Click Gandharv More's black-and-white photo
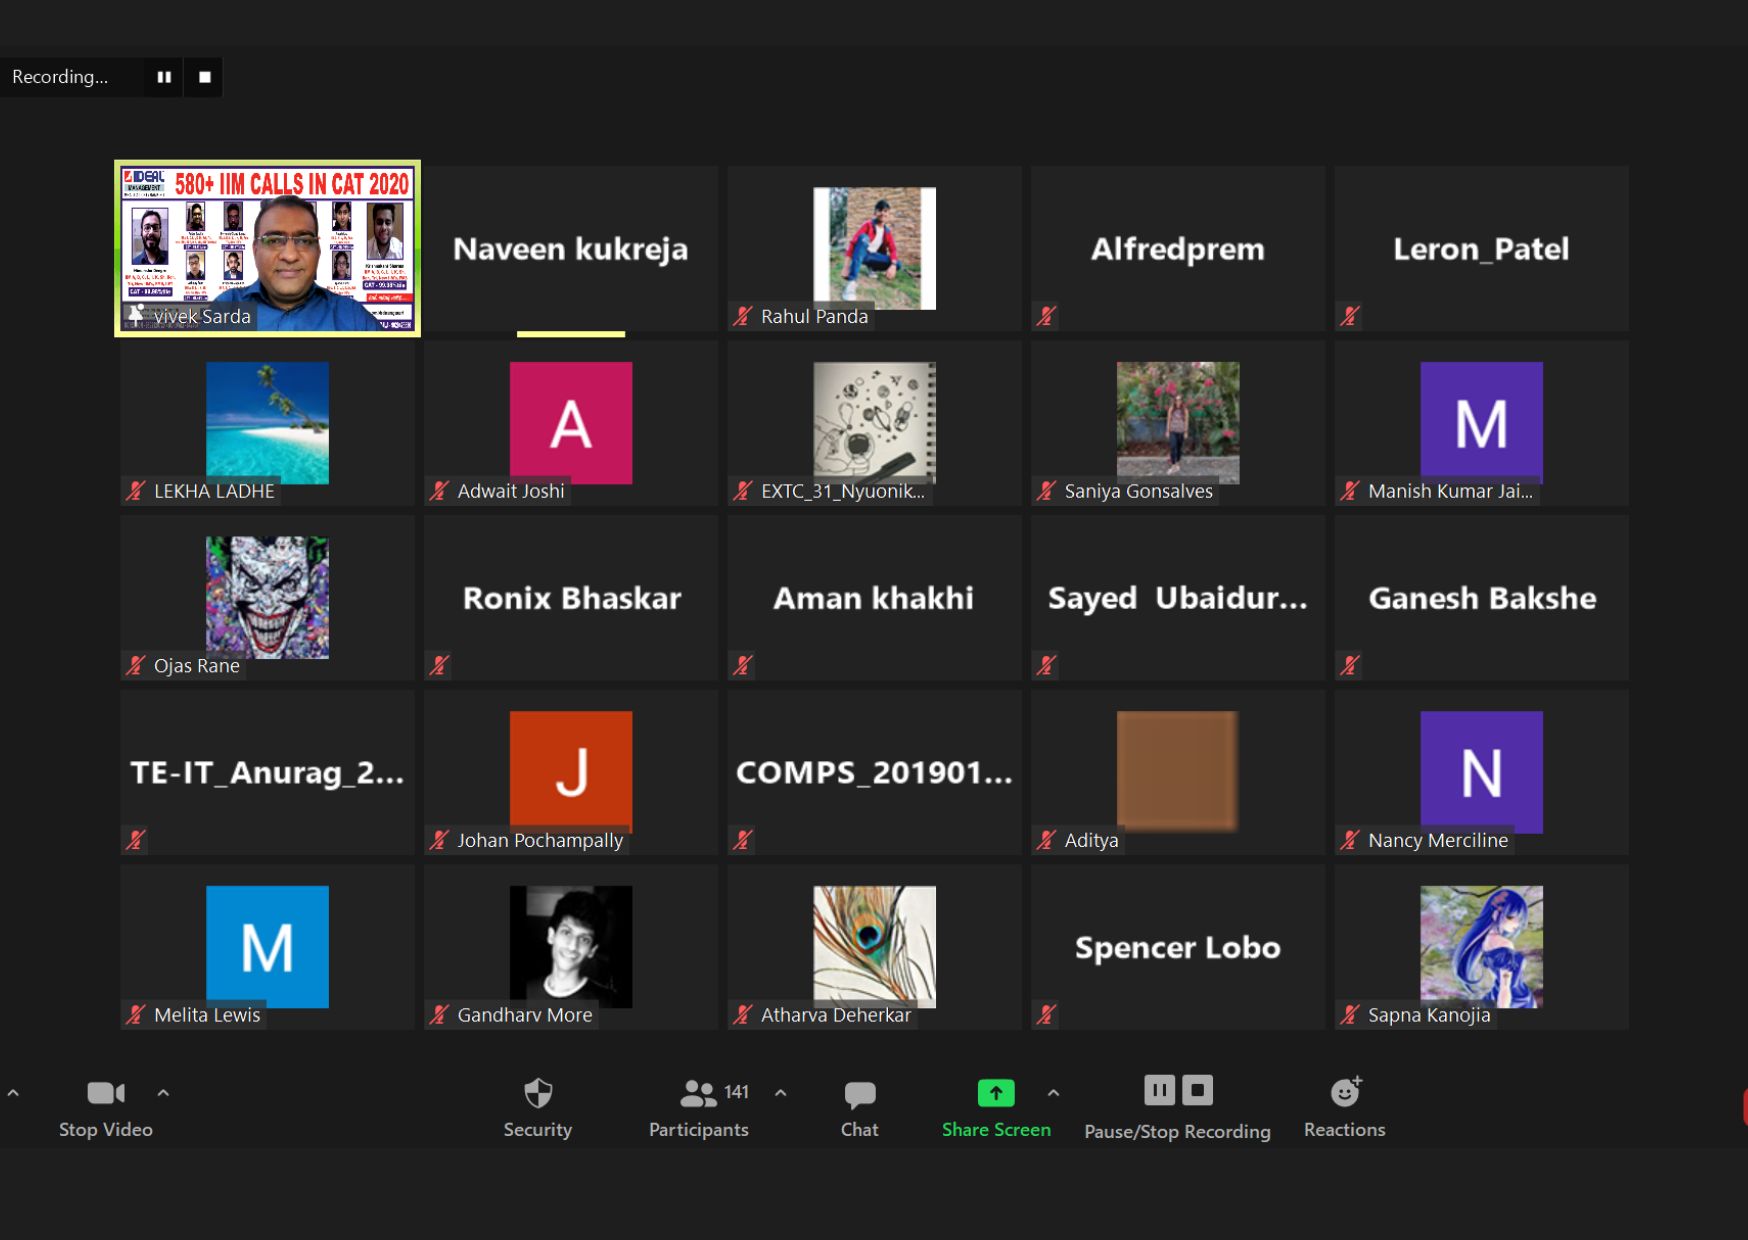This screenshot has height=1240, width=1748. tap(571, 946)
